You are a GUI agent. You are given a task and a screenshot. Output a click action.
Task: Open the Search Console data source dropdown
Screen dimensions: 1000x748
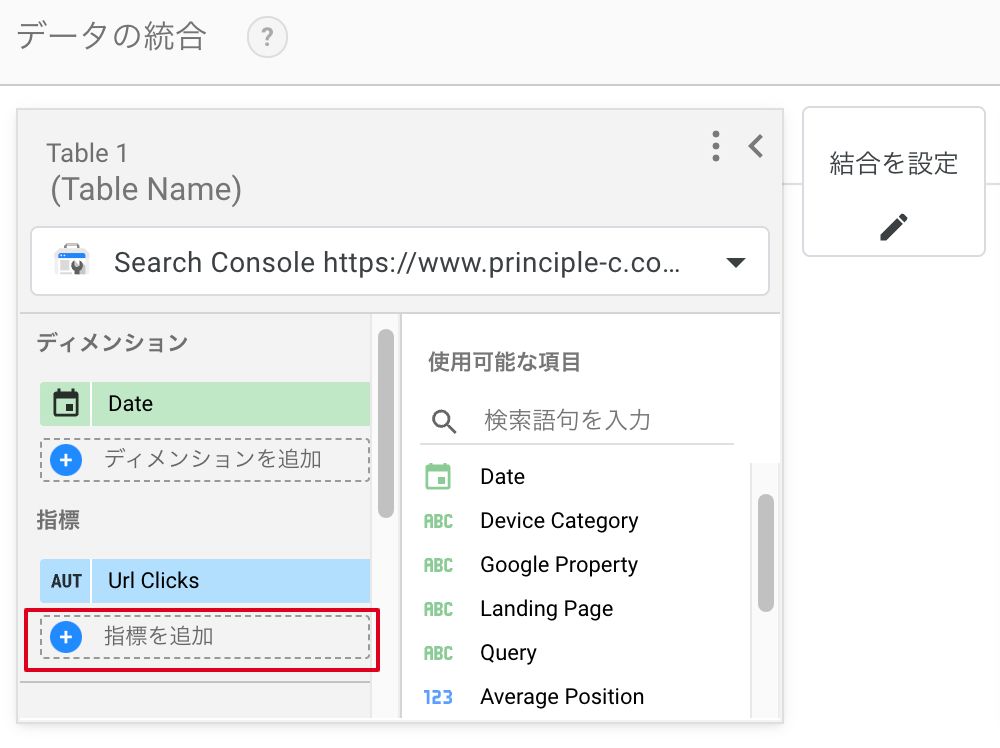pyautogui.click(x=735, y=263)
